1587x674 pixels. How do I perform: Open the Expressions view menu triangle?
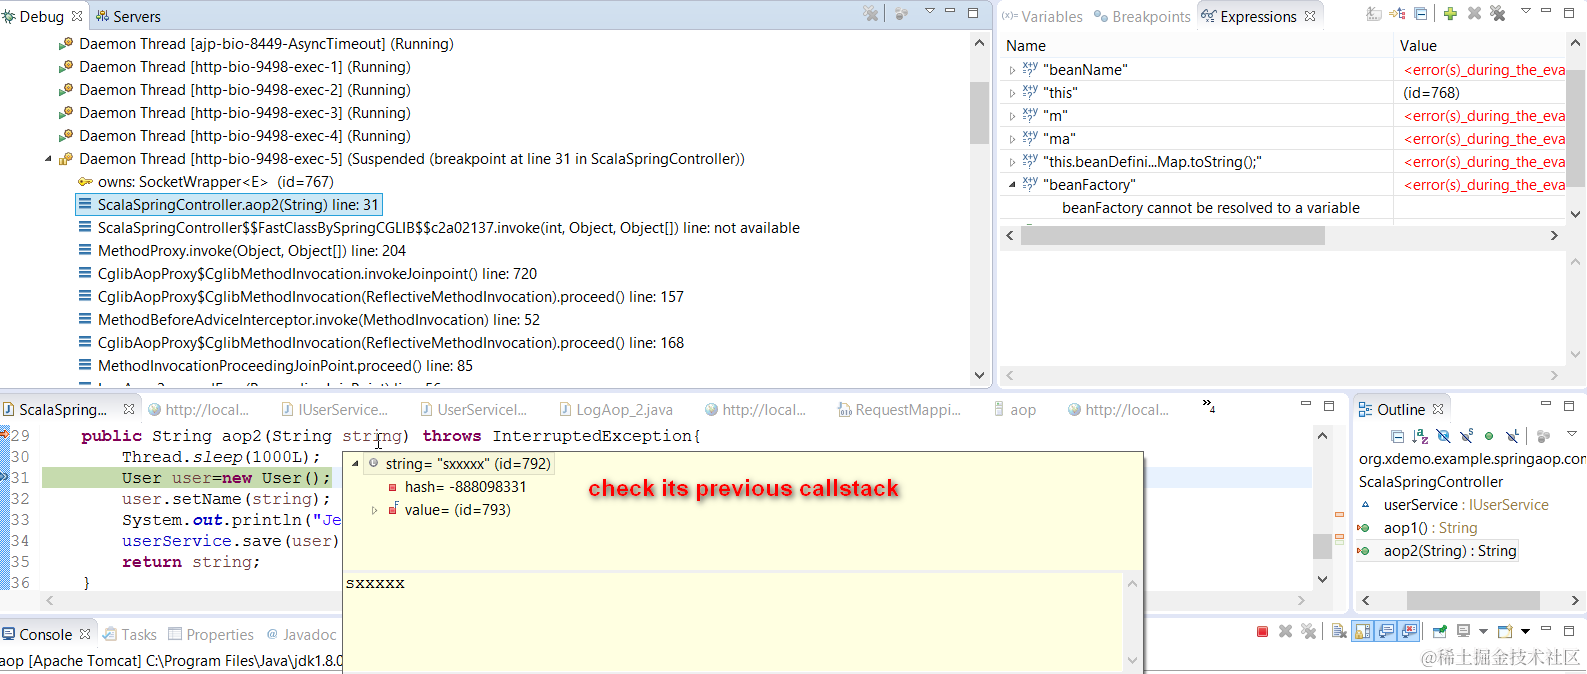click(x=1526, y=11)
